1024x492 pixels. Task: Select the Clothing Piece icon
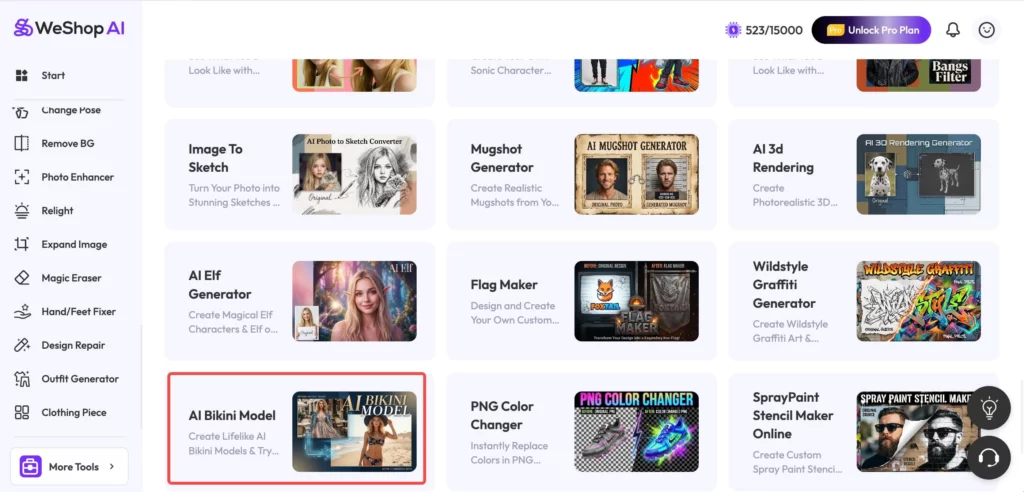tap(22, 412)
